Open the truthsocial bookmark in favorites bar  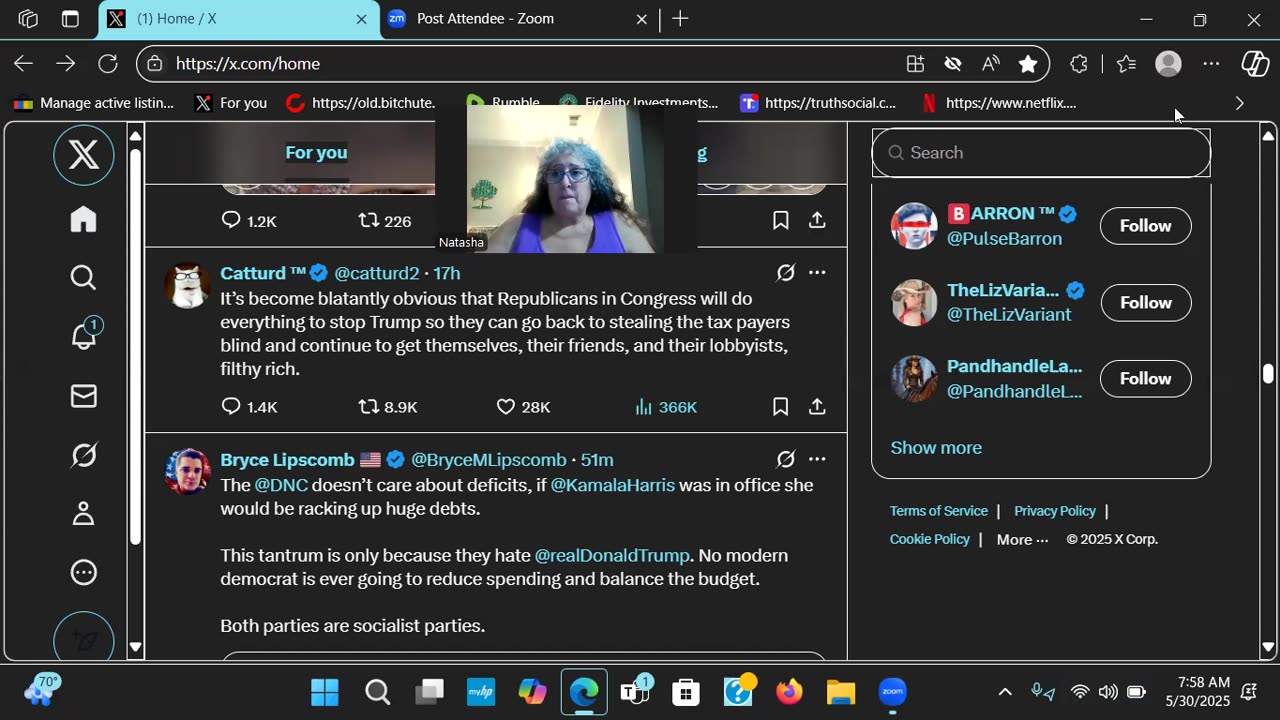(818, 103)
